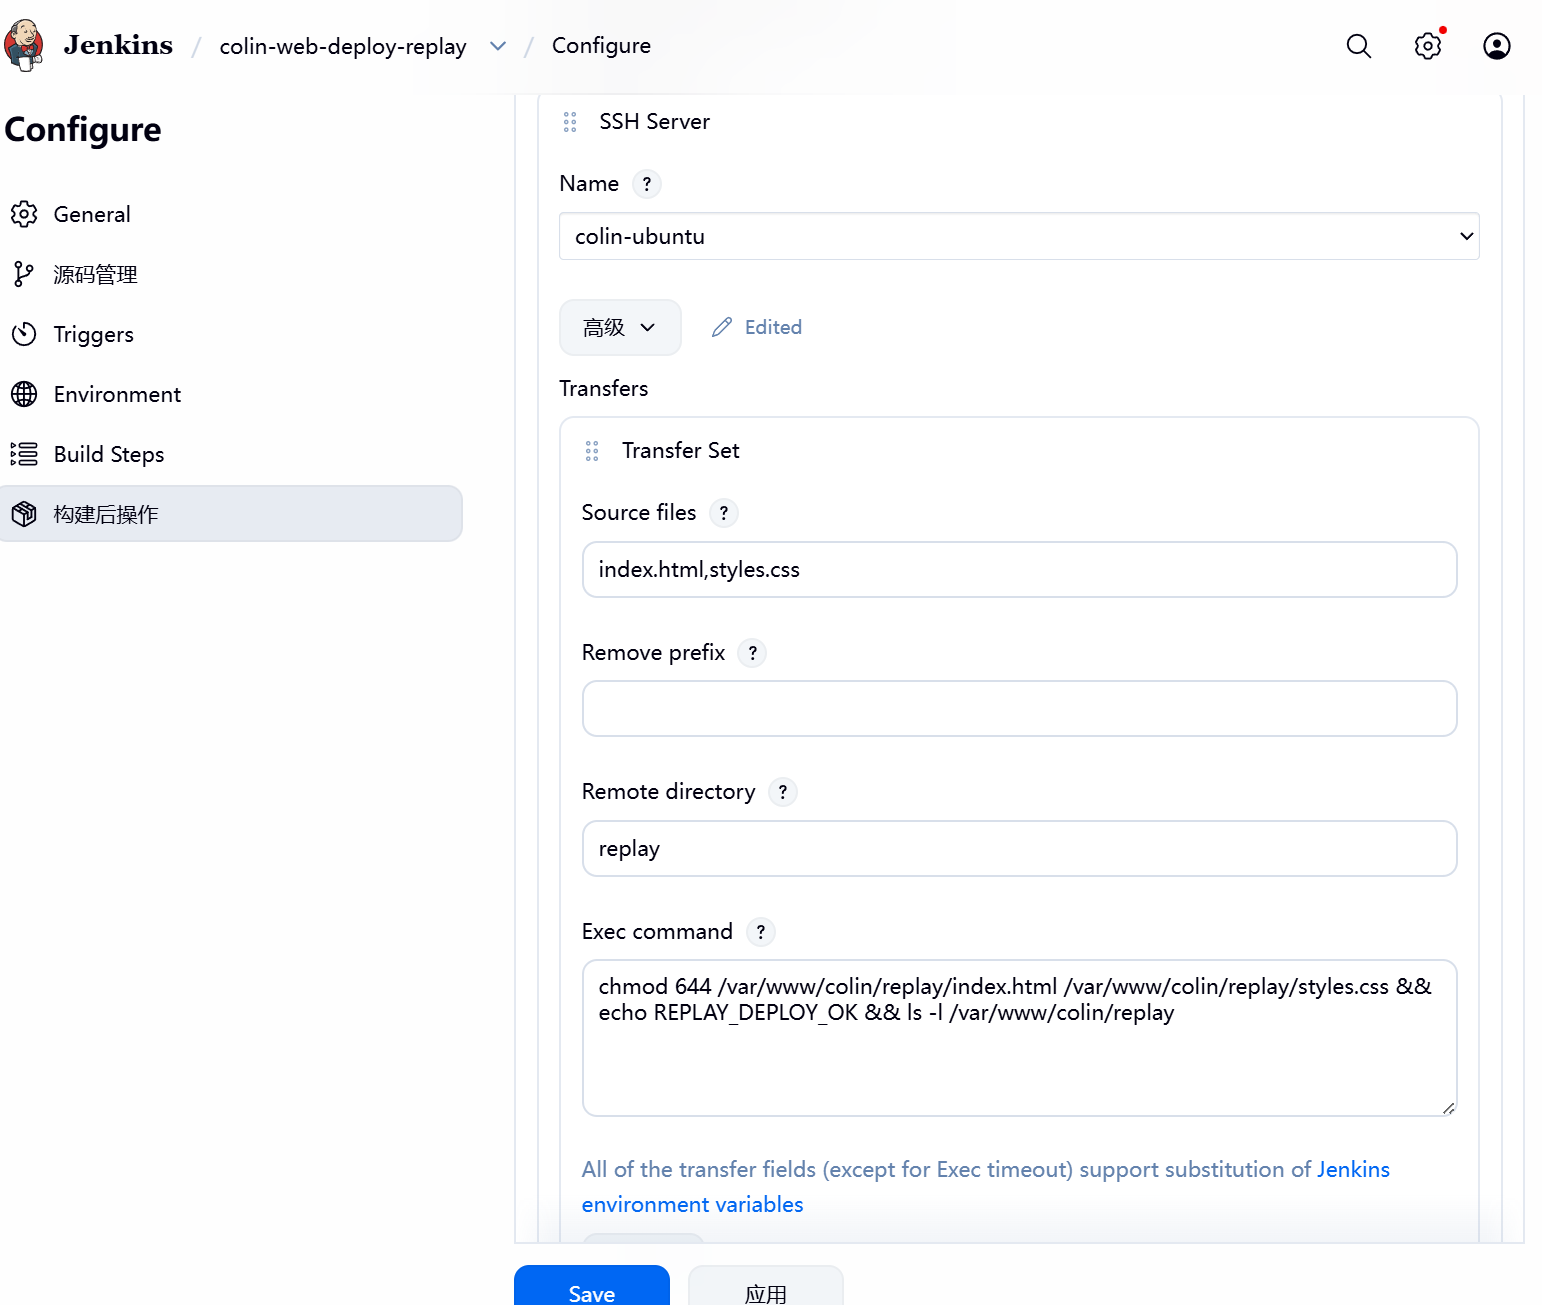
Task: Click the Build Steps list icon
Action: click(x=24, y=454)
